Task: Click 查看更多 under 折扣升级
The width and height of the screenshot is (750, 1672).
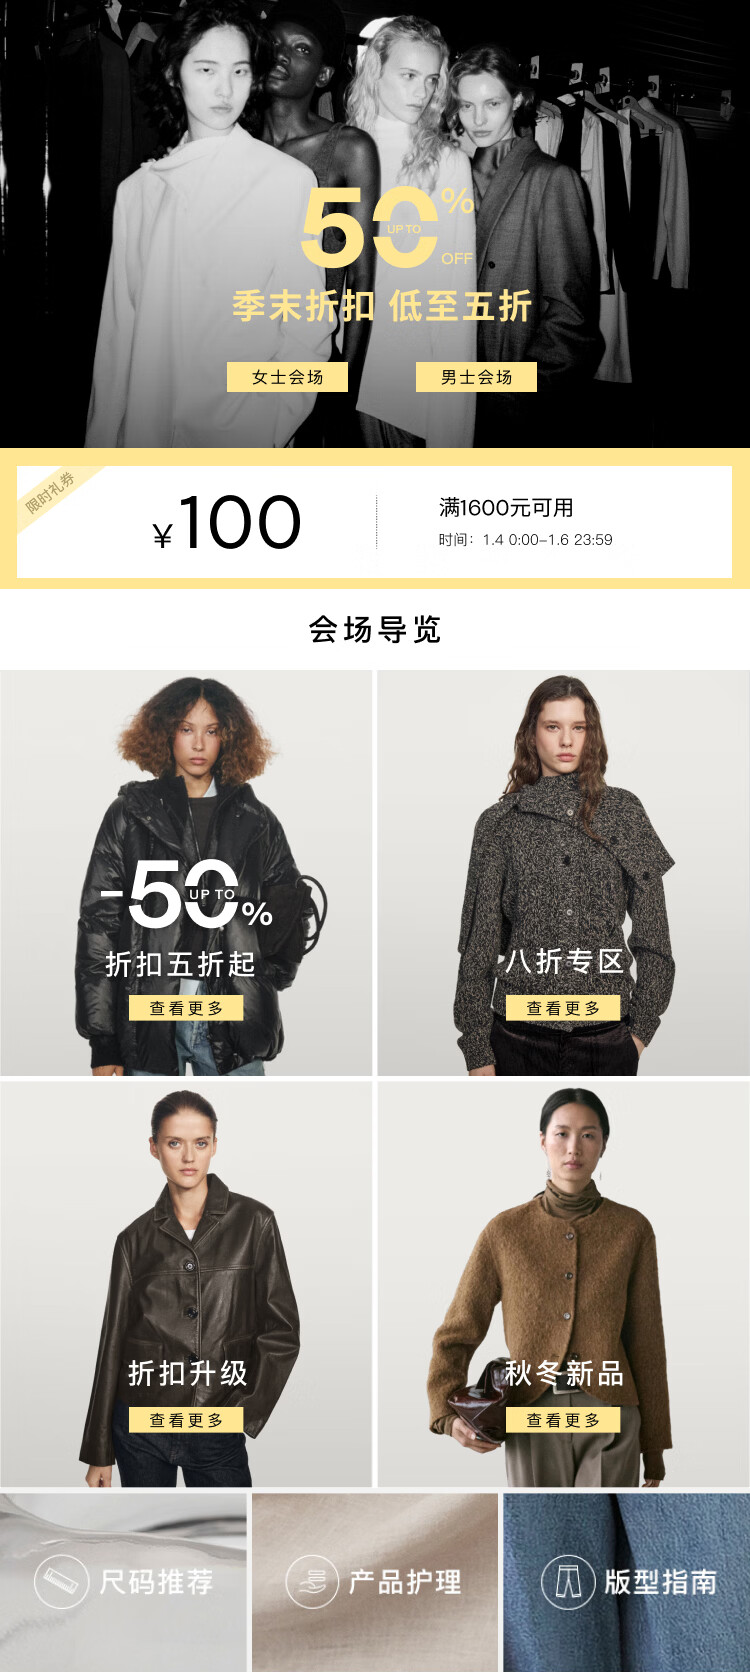Action: [186, 1420]
